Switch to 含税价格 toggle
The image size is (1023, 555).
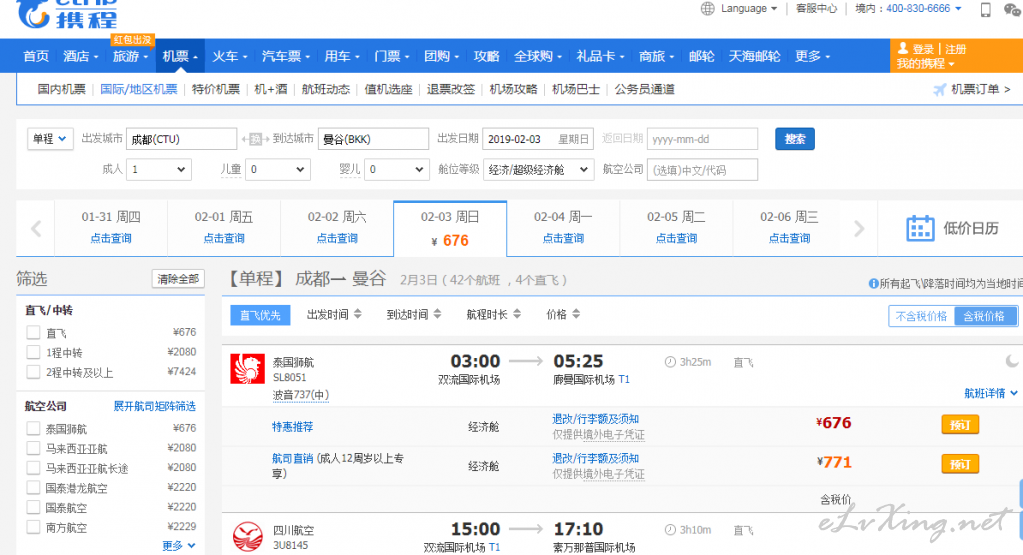pos(984,316)
